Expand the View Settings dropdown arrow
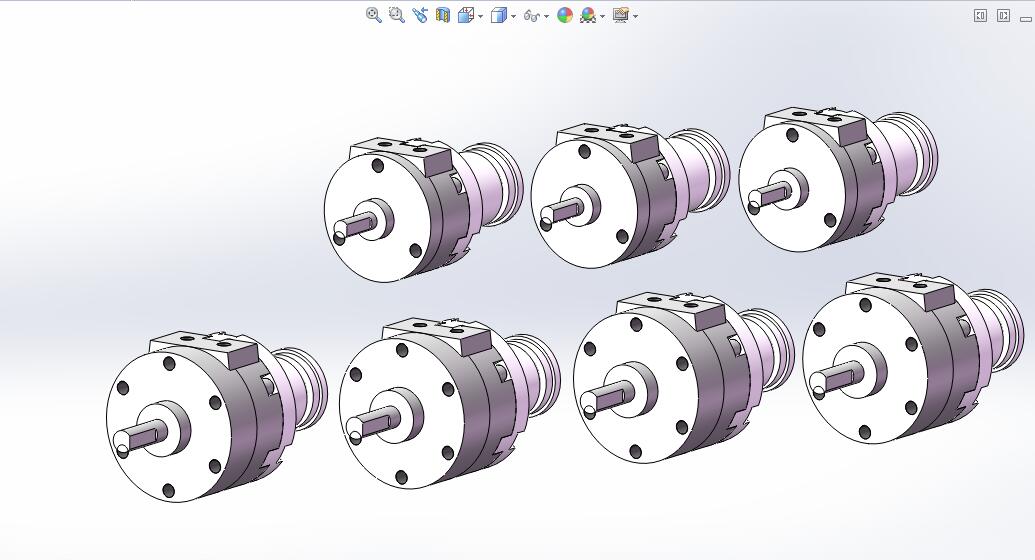Viewport: 1035px width, 560px height. (x=635, y=16)
